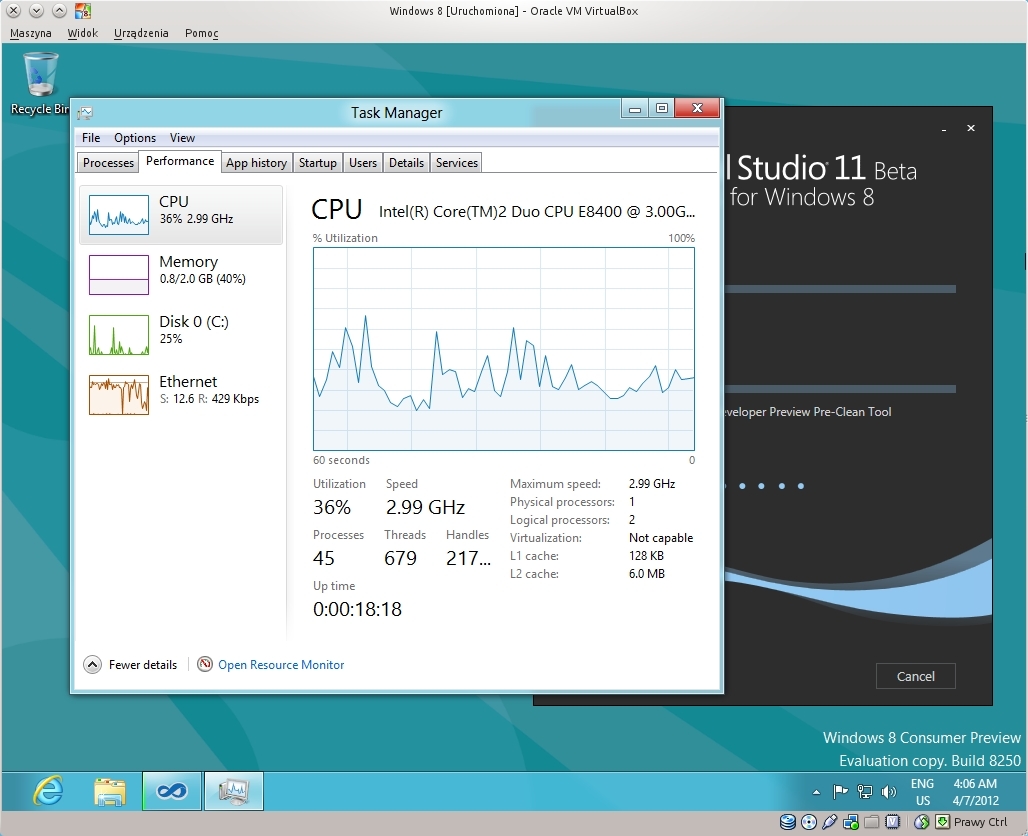Open the Maszyna menu in VirtualBox

[x=31, y=33]
